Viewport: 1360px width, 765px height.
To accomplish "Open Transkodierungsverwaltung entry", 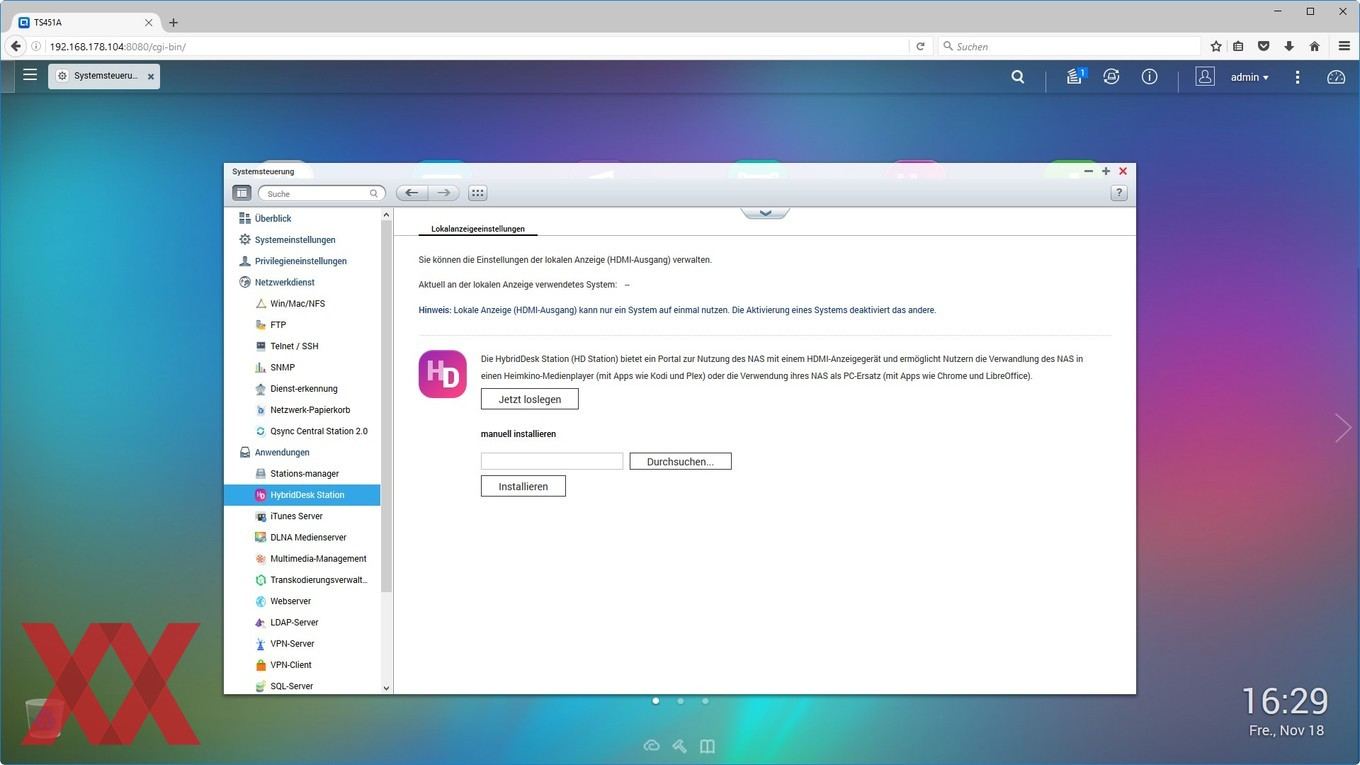I will click(319, 580).
